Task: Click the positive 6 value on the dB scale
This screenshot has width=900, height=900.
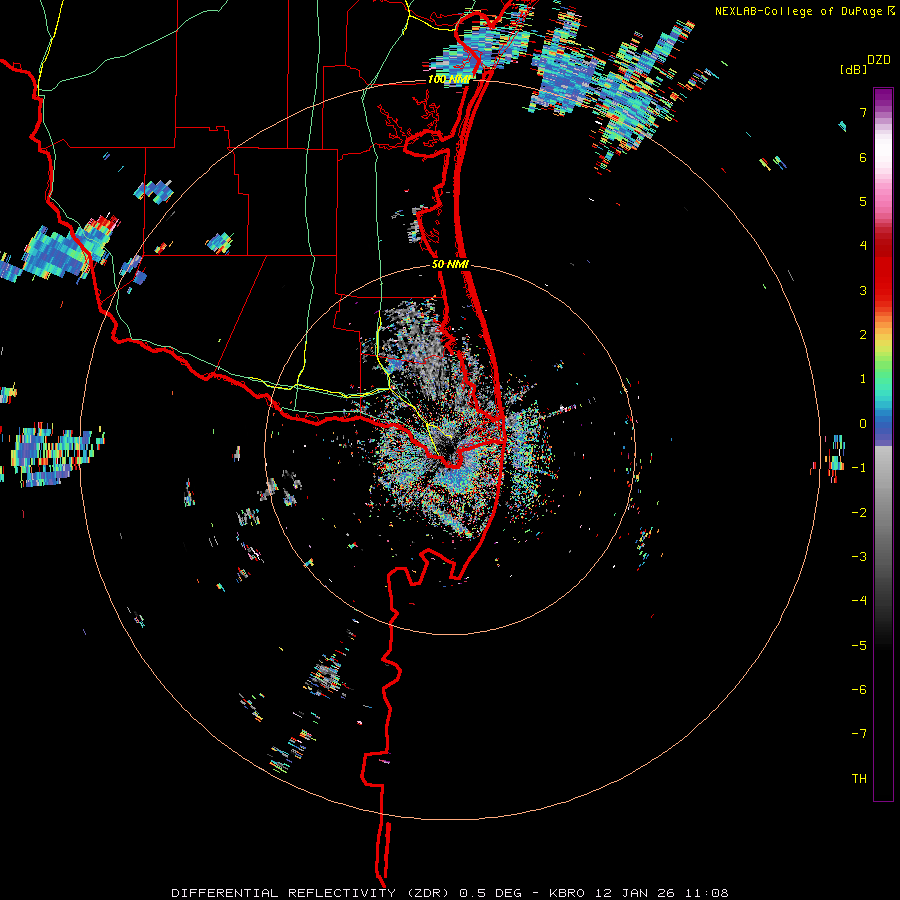Action: coord(863,157)
